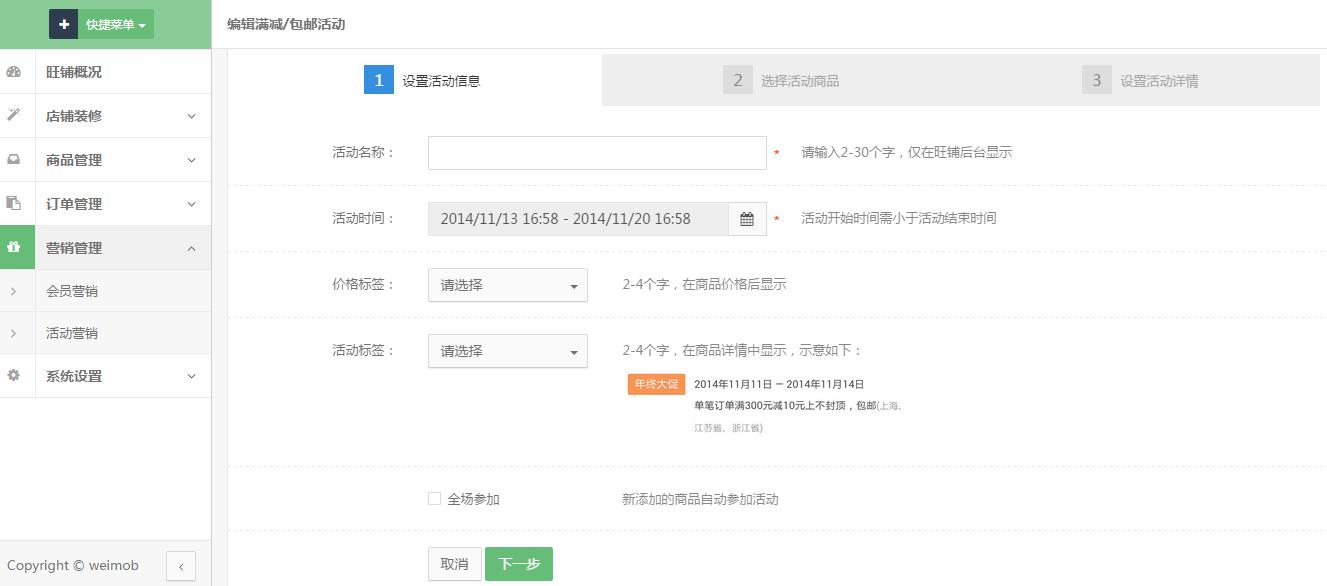Open the 活动营销 submenu item

click(x=72, y=333)
